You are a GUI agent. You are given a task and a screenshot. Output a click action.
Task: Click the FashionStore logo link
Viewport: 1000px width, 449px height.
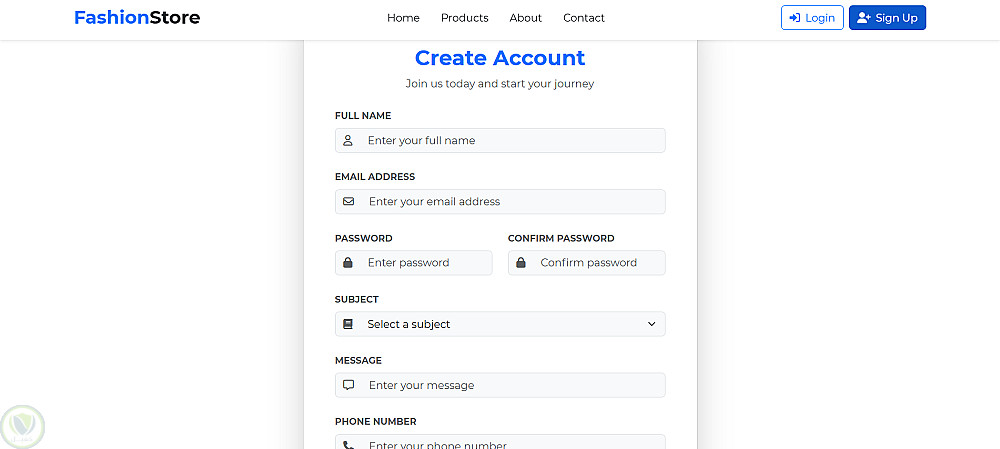137,17
